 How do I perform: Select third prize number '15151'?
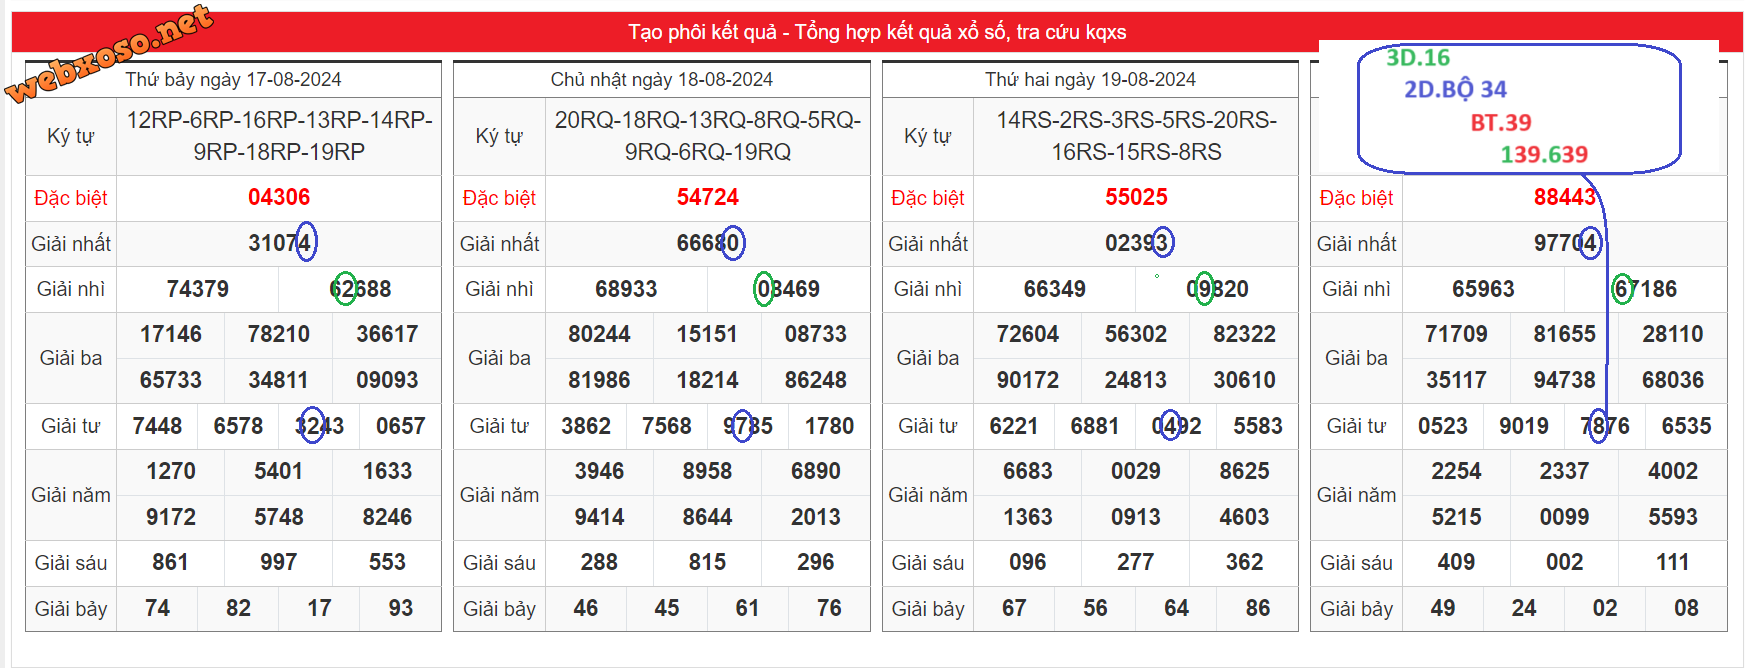click(707, 334)
